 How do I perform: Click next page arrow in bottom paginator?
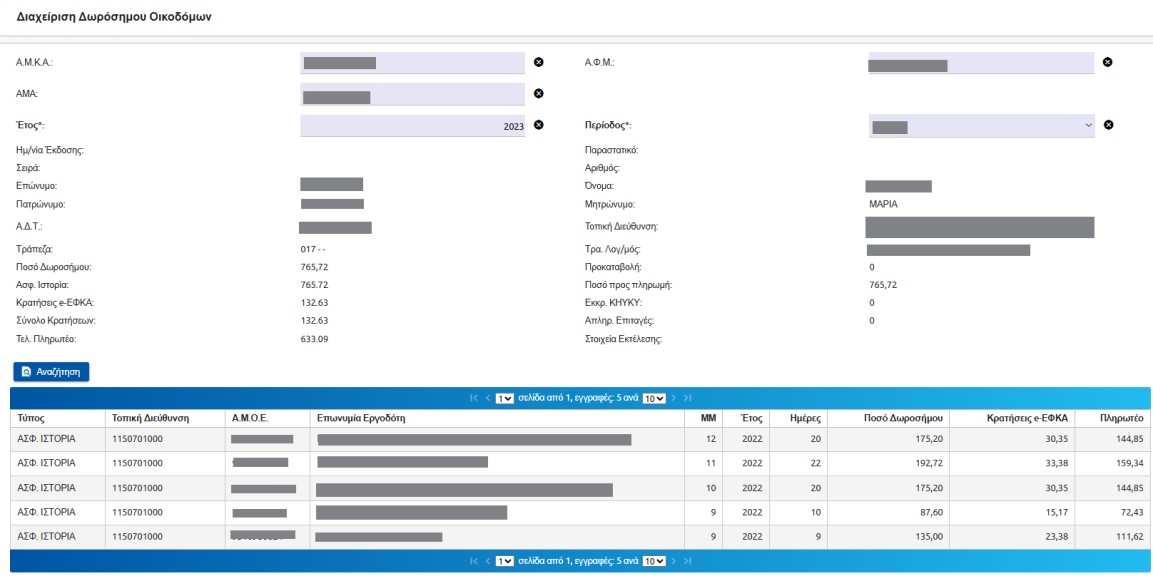point(674,562)
